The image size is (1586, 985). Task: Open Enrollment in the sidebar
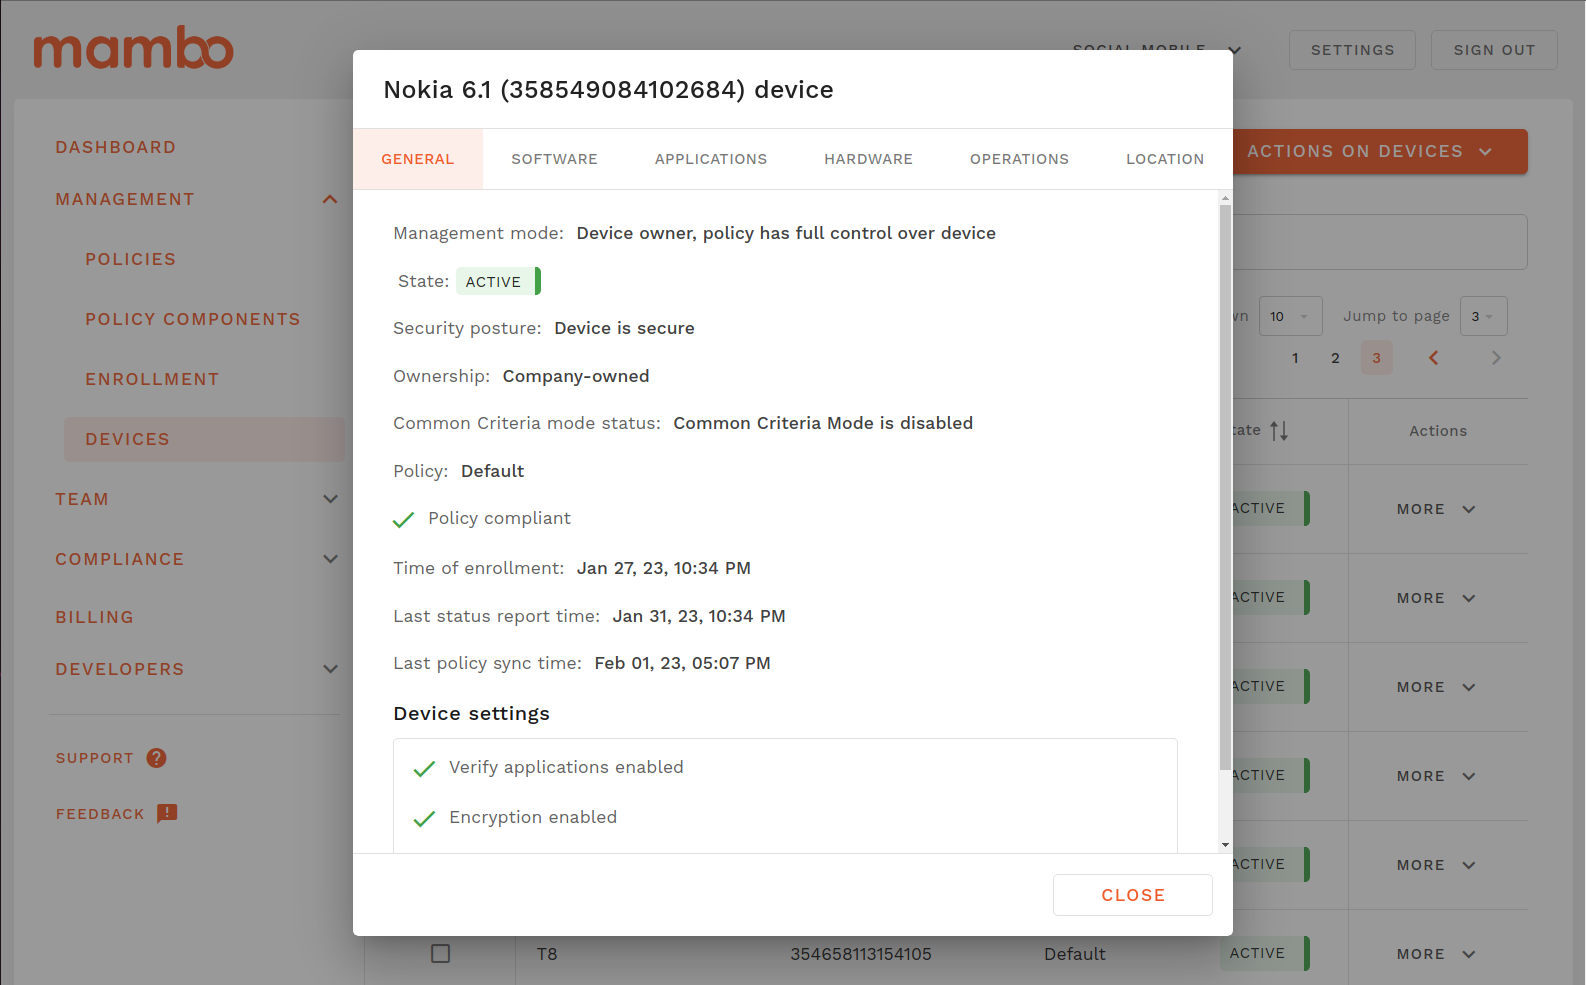(x=152, y=379)
